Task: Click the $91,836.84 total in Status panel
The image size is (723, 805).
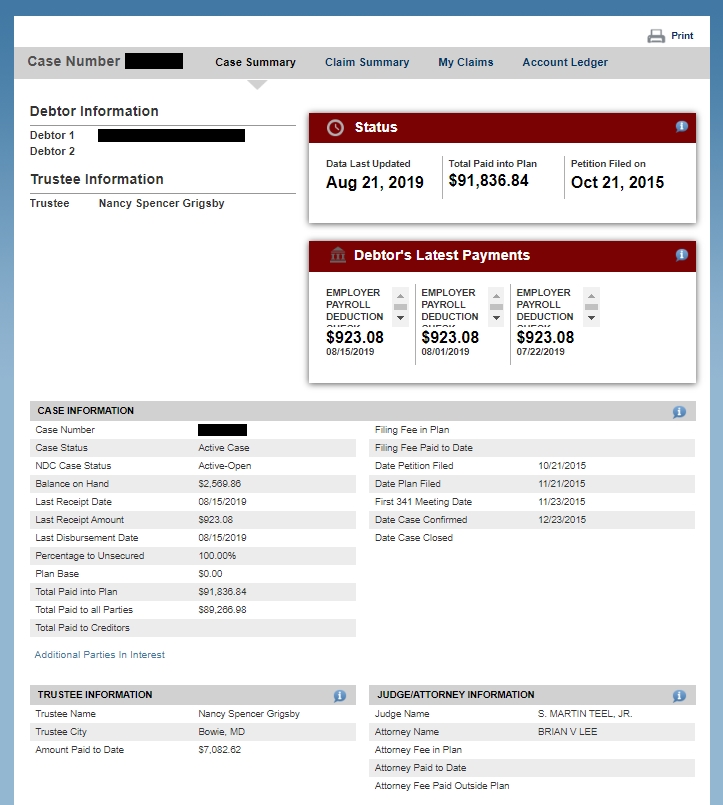Action: point(488,180)
